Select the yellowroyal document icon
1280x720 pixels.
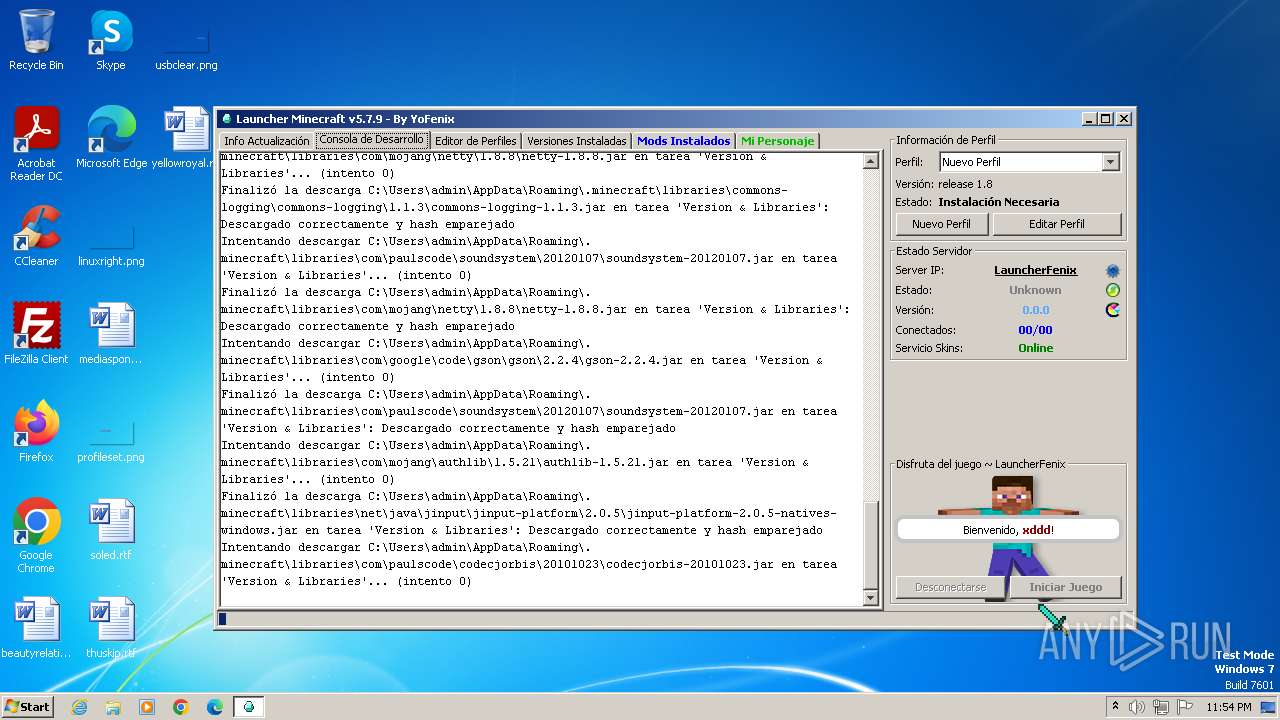tap(186, 138)
